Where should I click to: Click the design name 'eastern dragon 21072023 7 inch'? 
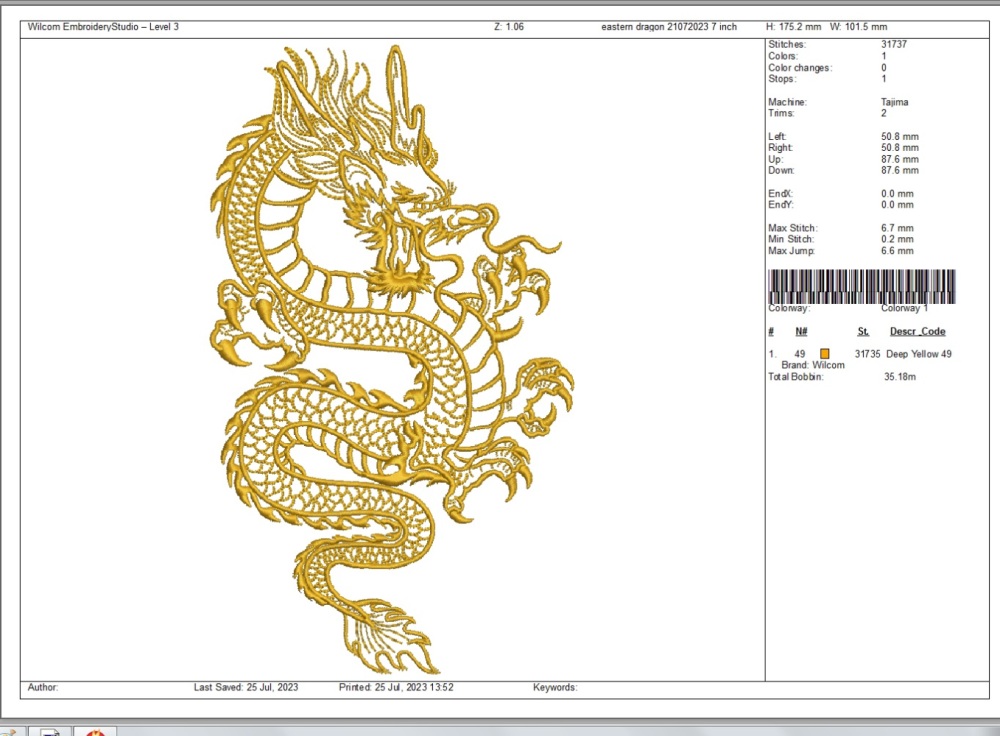tap(669, 27)
